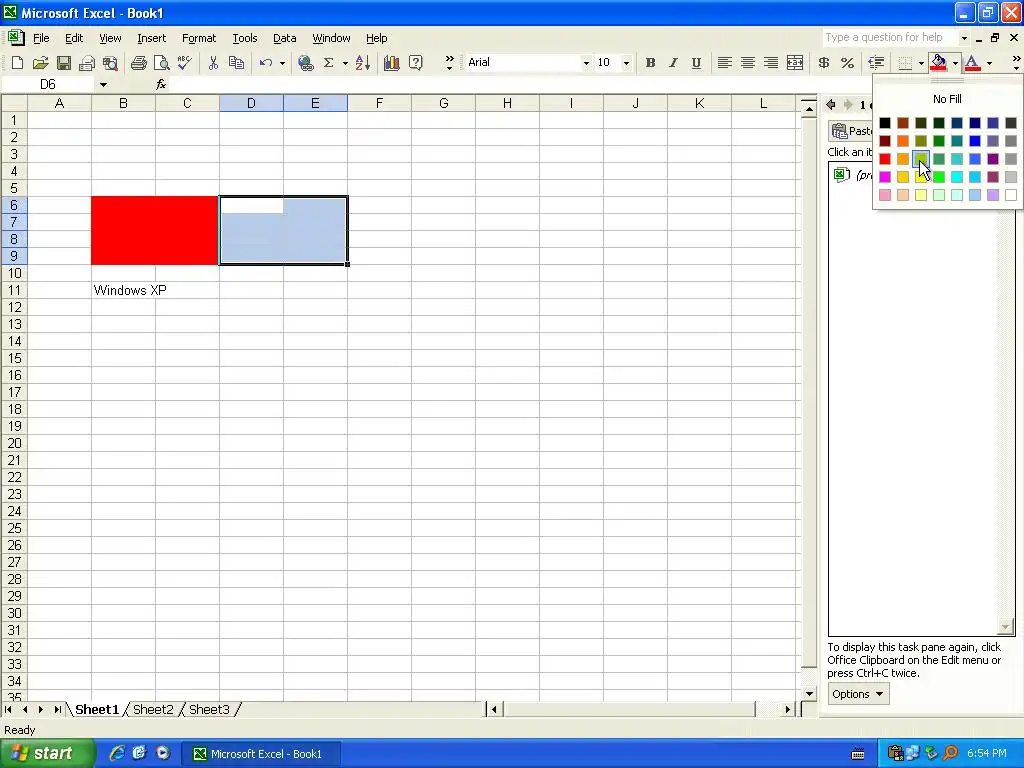
Task: Pick the black fill color swatch
Action: coord(884,123)
